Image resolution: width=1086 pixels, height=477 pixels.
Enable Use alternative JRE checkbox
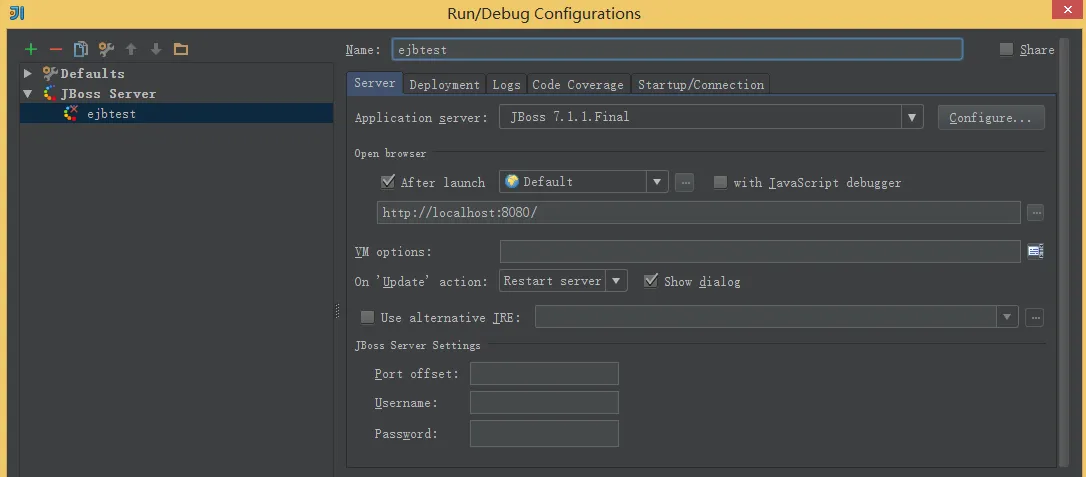tap(368, 317)
